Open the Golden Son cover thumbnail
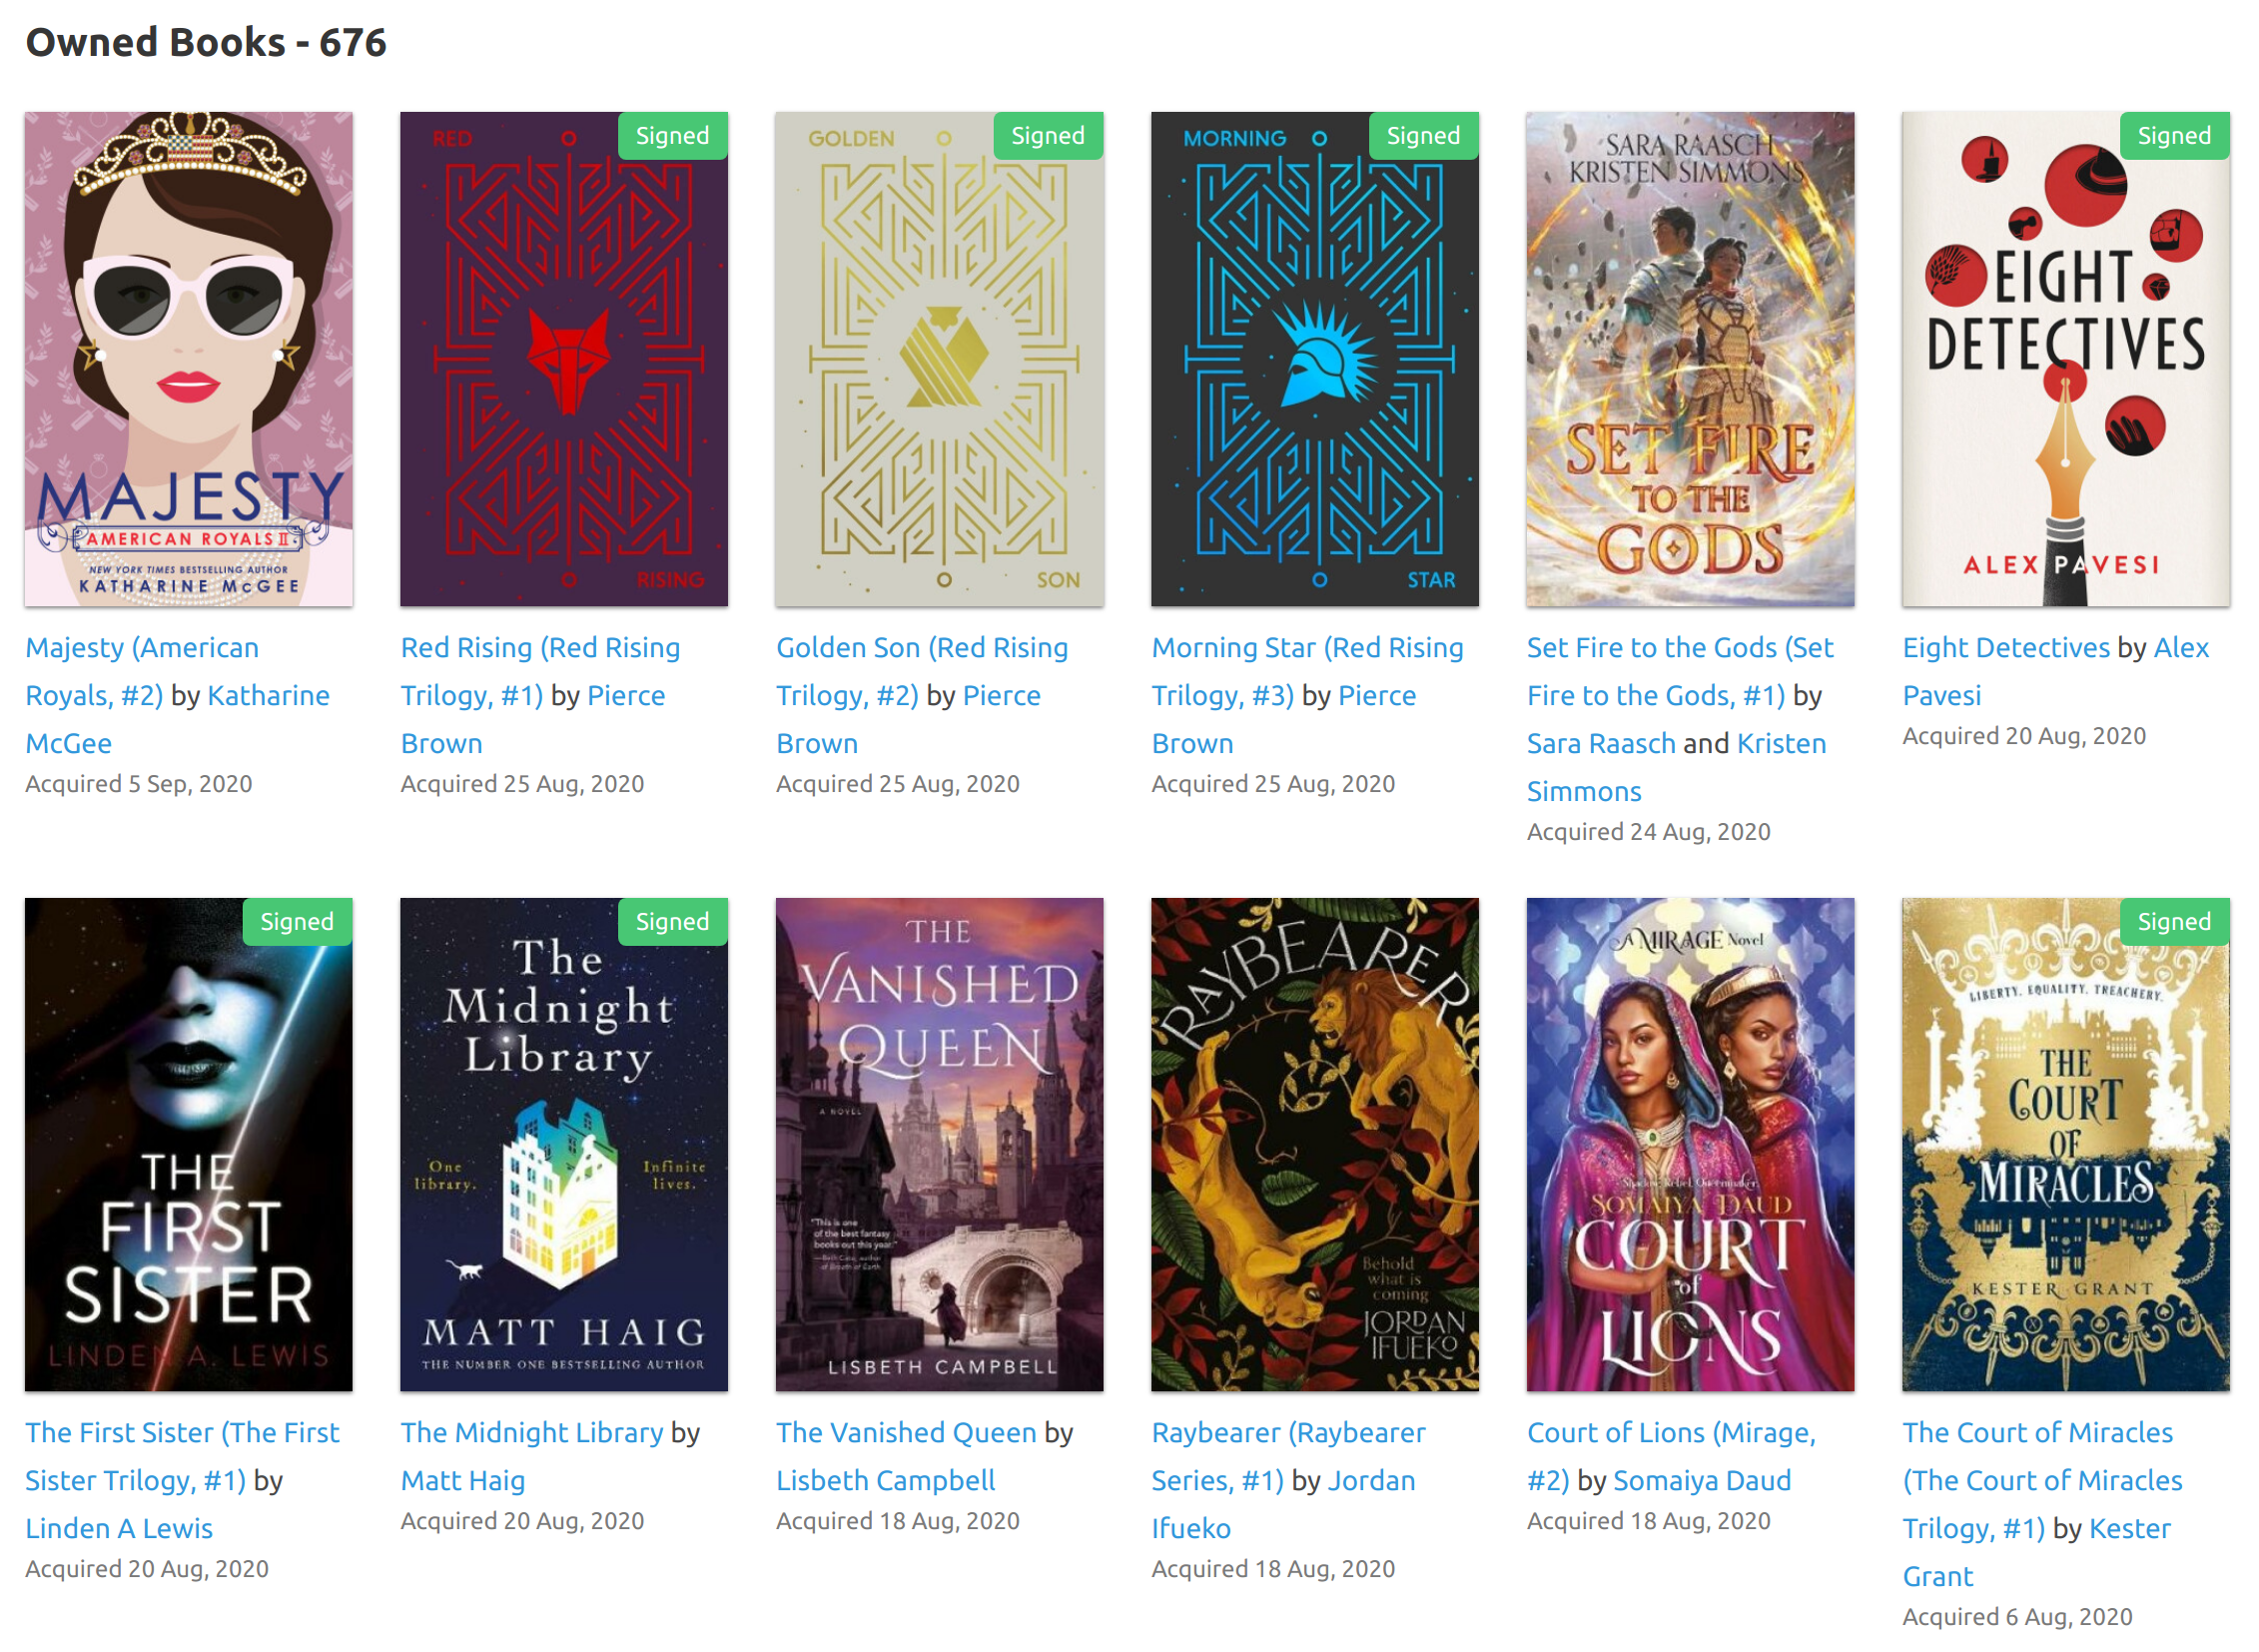The width and height of the screenshot is (2259, 1652). [940, 359]
